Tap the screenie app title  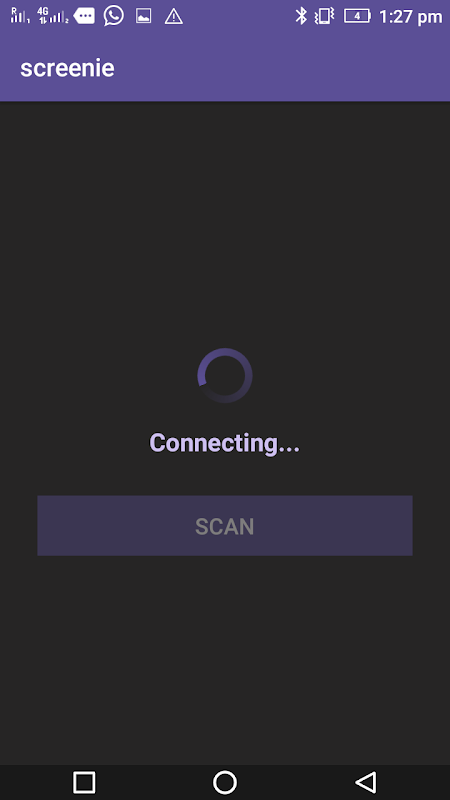point(67,68)
